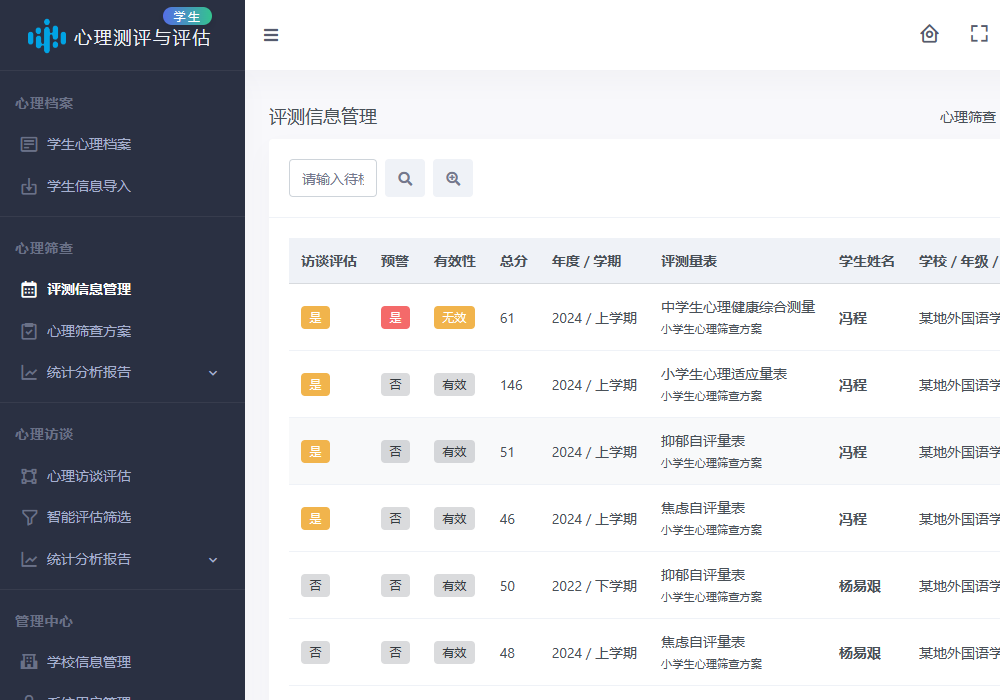The width and height of the screenshot is (1000, 700).
Task: Click the 智能评估筛选 funnel icon
Action: pos(29,517)
